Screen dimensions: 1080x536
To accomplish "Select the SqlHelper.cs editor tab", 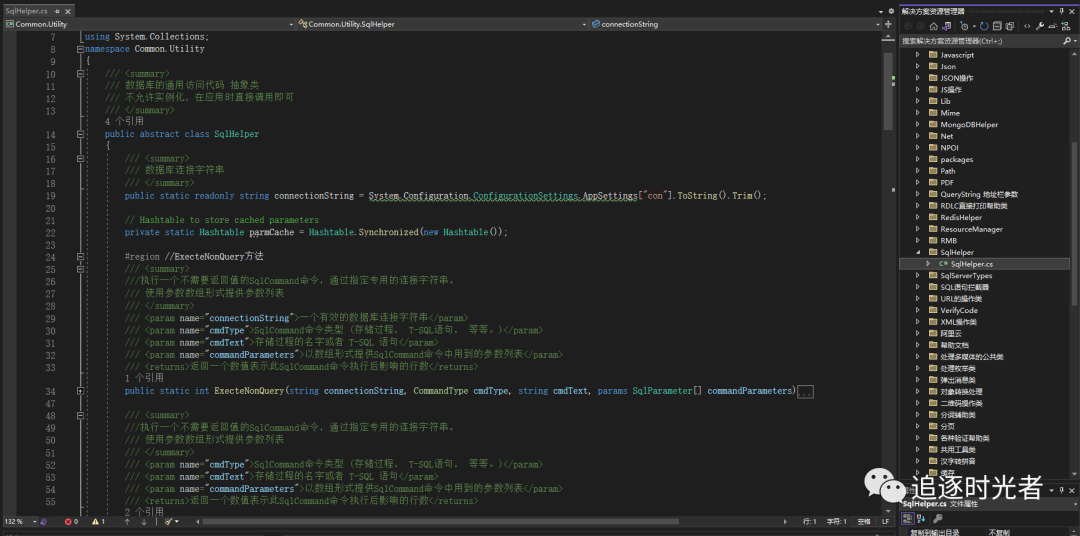I will pos(26,10).
